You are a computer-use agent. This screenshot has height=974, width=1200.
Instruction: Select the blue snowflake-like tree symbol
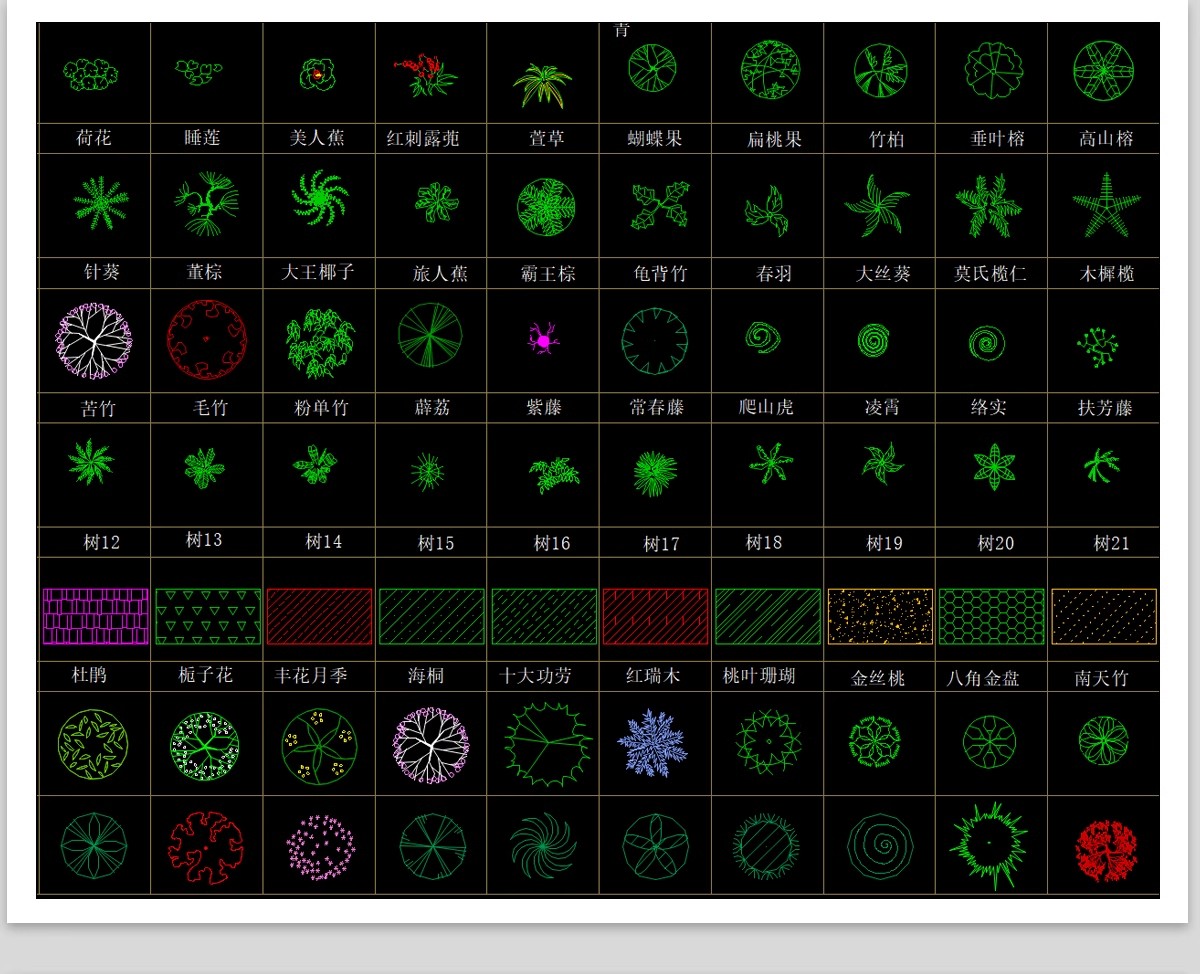click(x=652, y=743)
